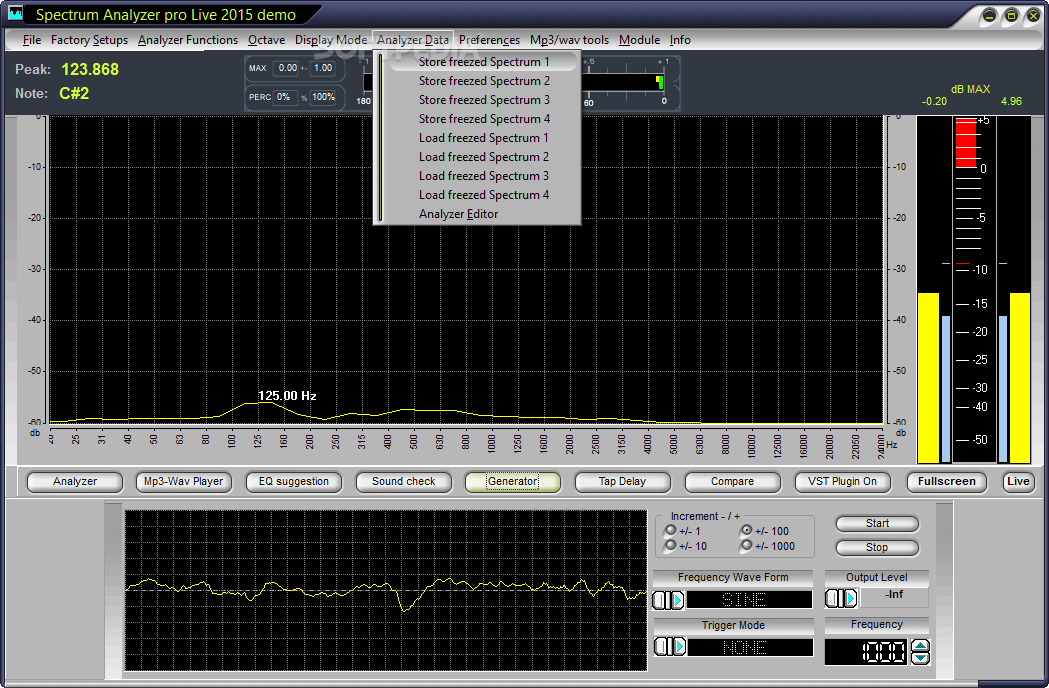Decrease generator Frequency with the down arrow
The image size is (1049, 688).
pos(921,658)
